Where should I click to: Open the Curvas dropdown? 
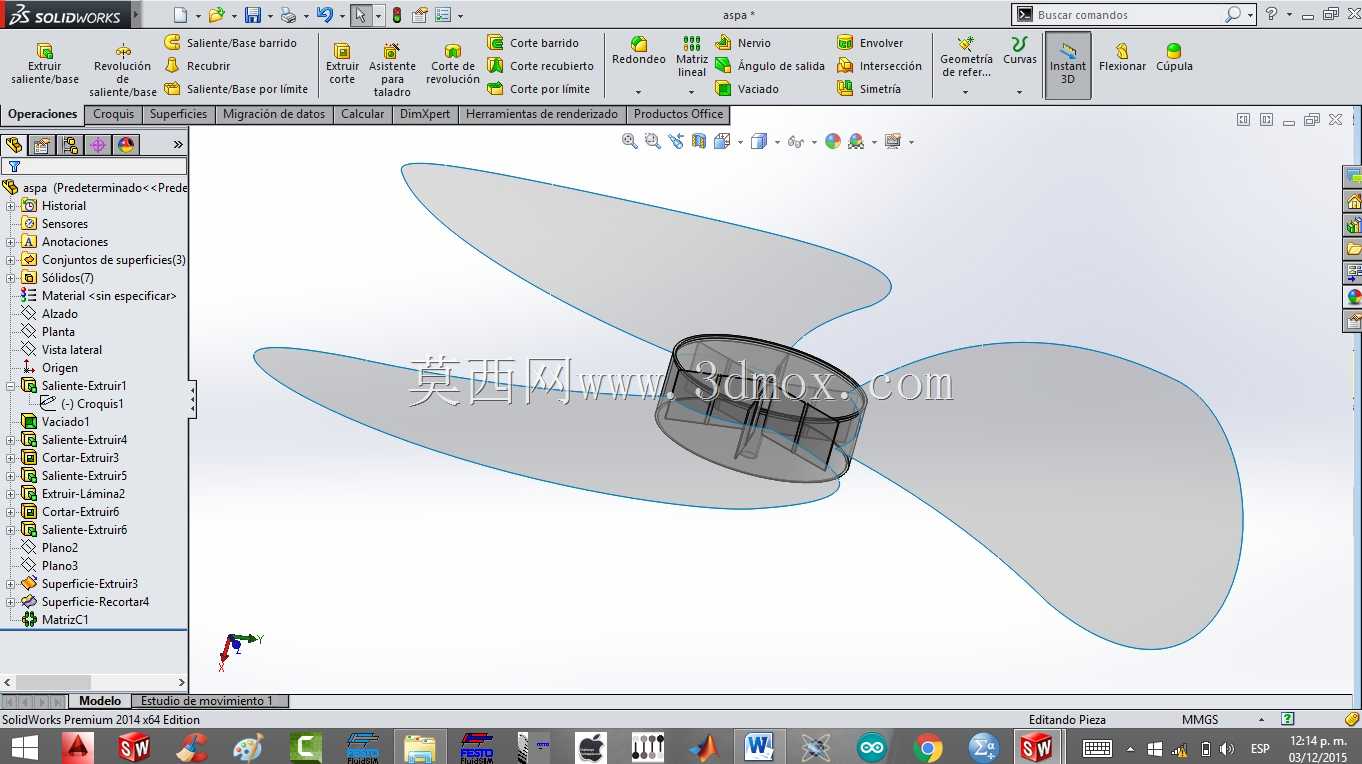(x=1019, y=92)
